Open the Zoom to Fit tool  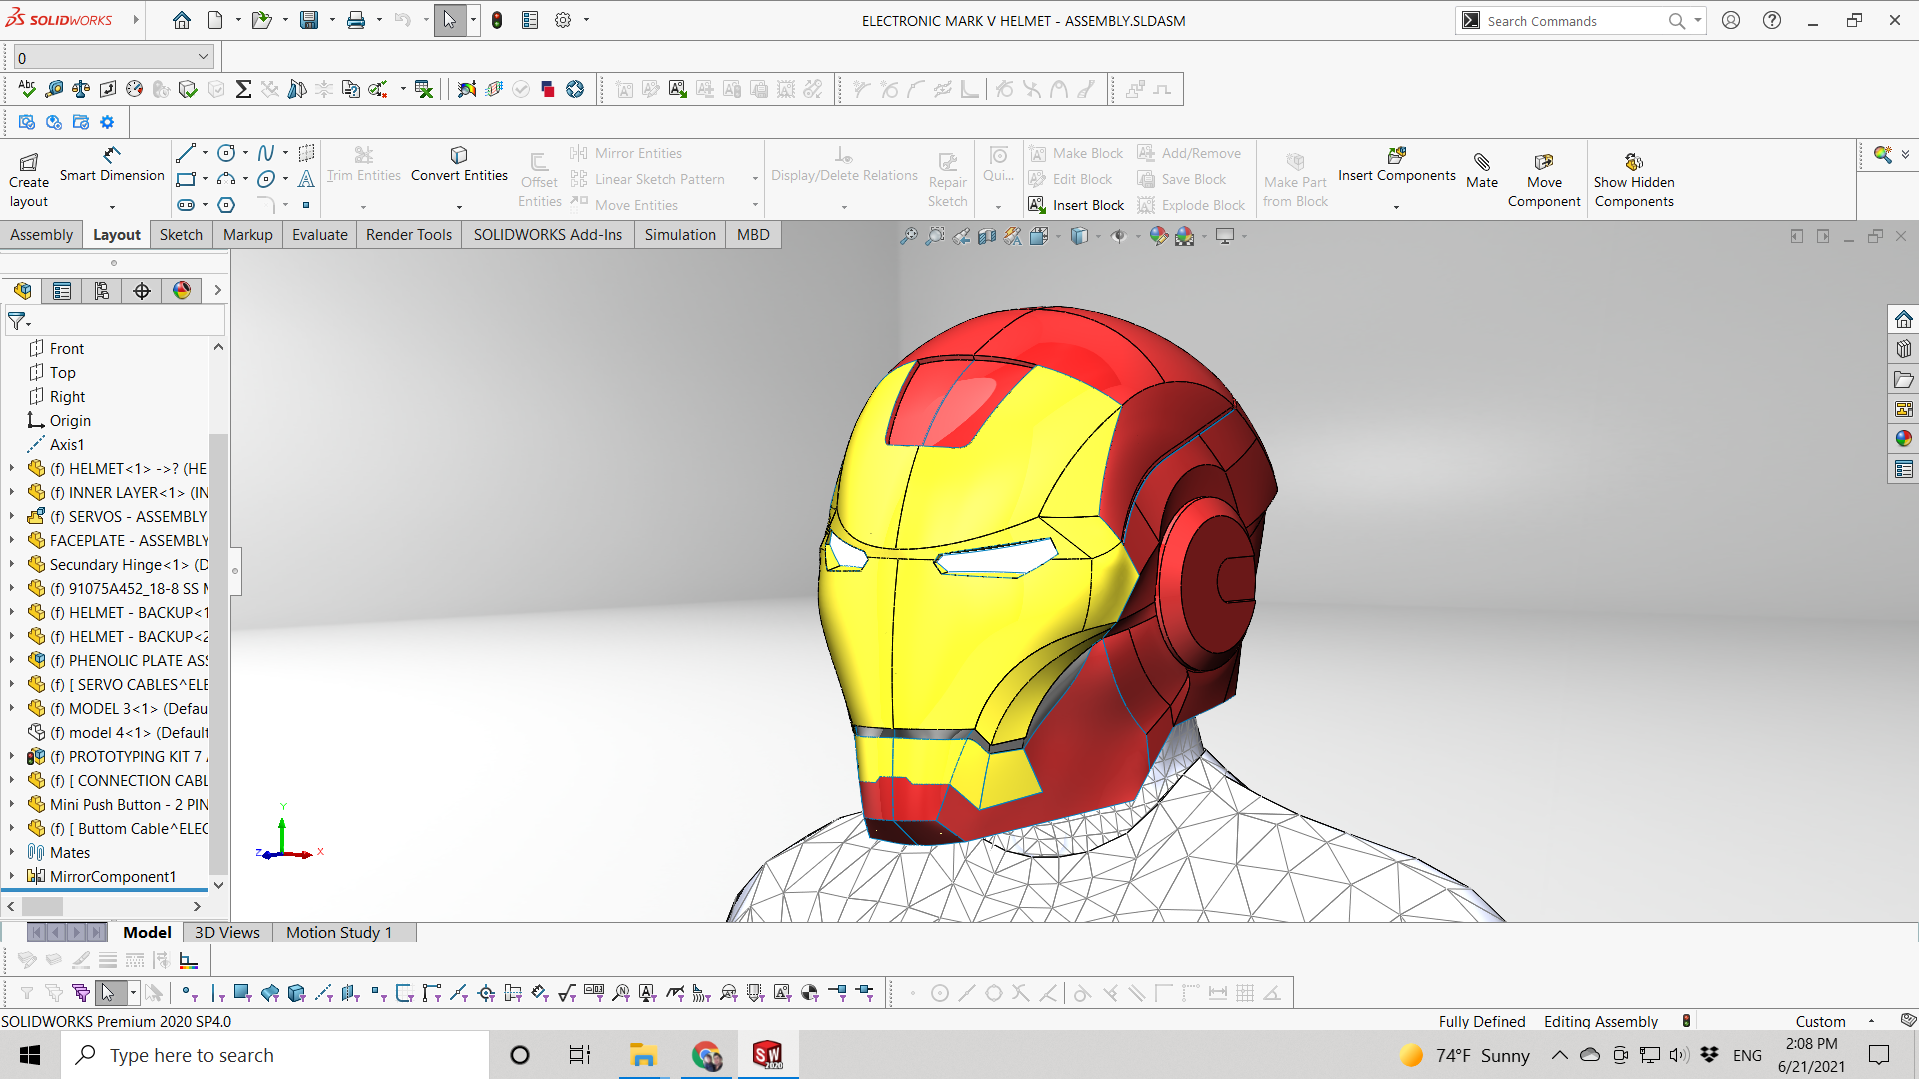[908, 236]
